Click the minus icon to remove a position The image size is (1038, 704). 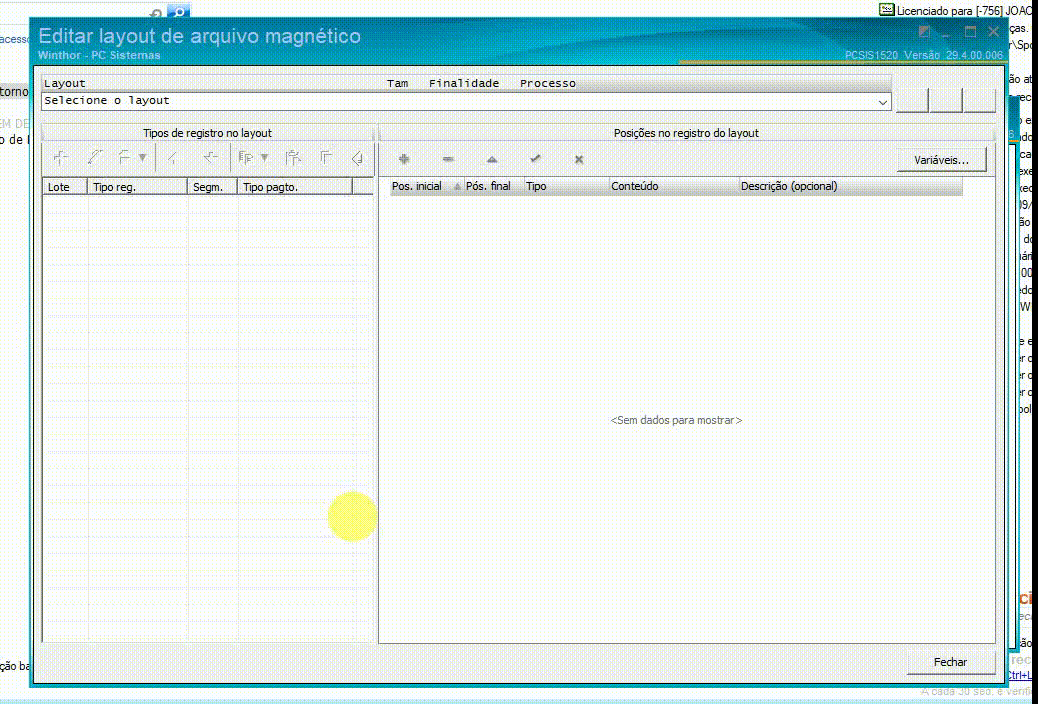448,159
